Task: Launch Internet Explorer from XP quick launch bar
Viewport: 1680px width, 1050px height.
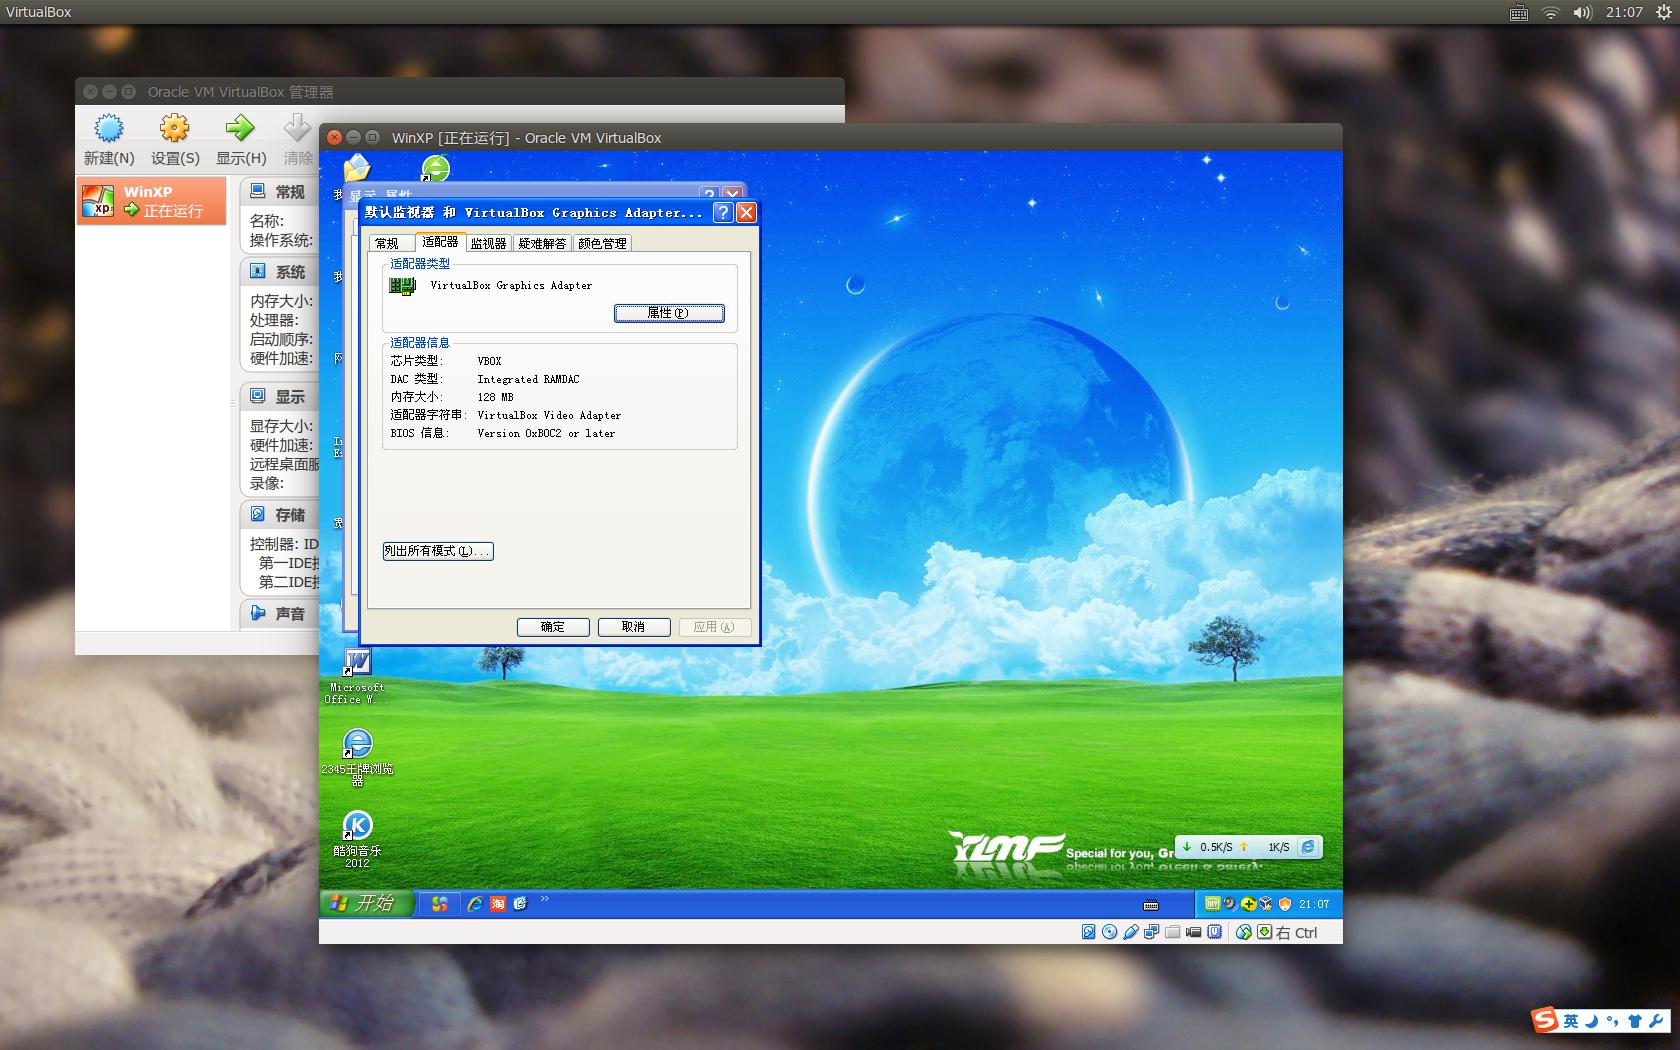Action: point(475,904)
